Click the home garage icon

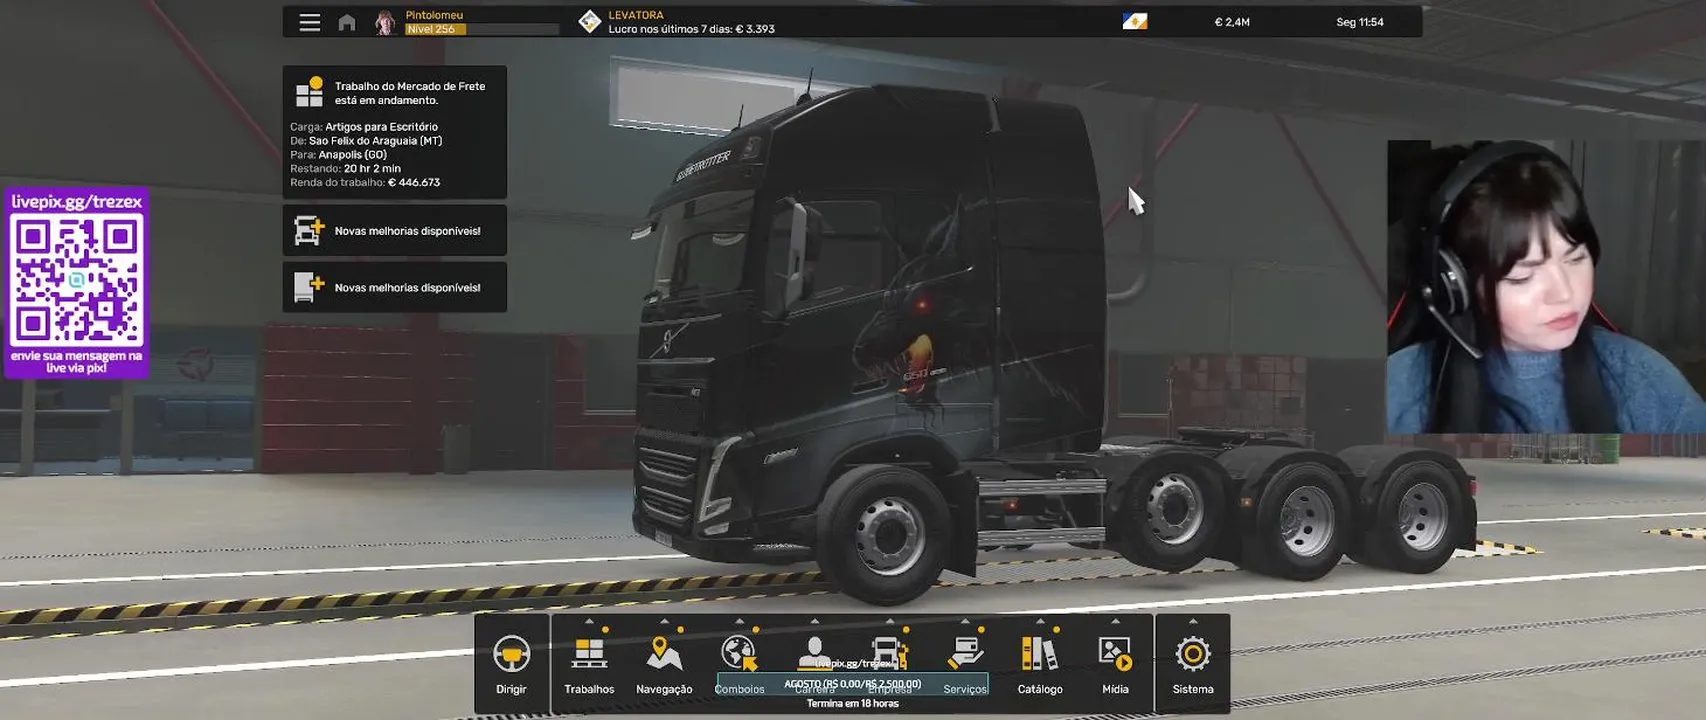[347, 22]
